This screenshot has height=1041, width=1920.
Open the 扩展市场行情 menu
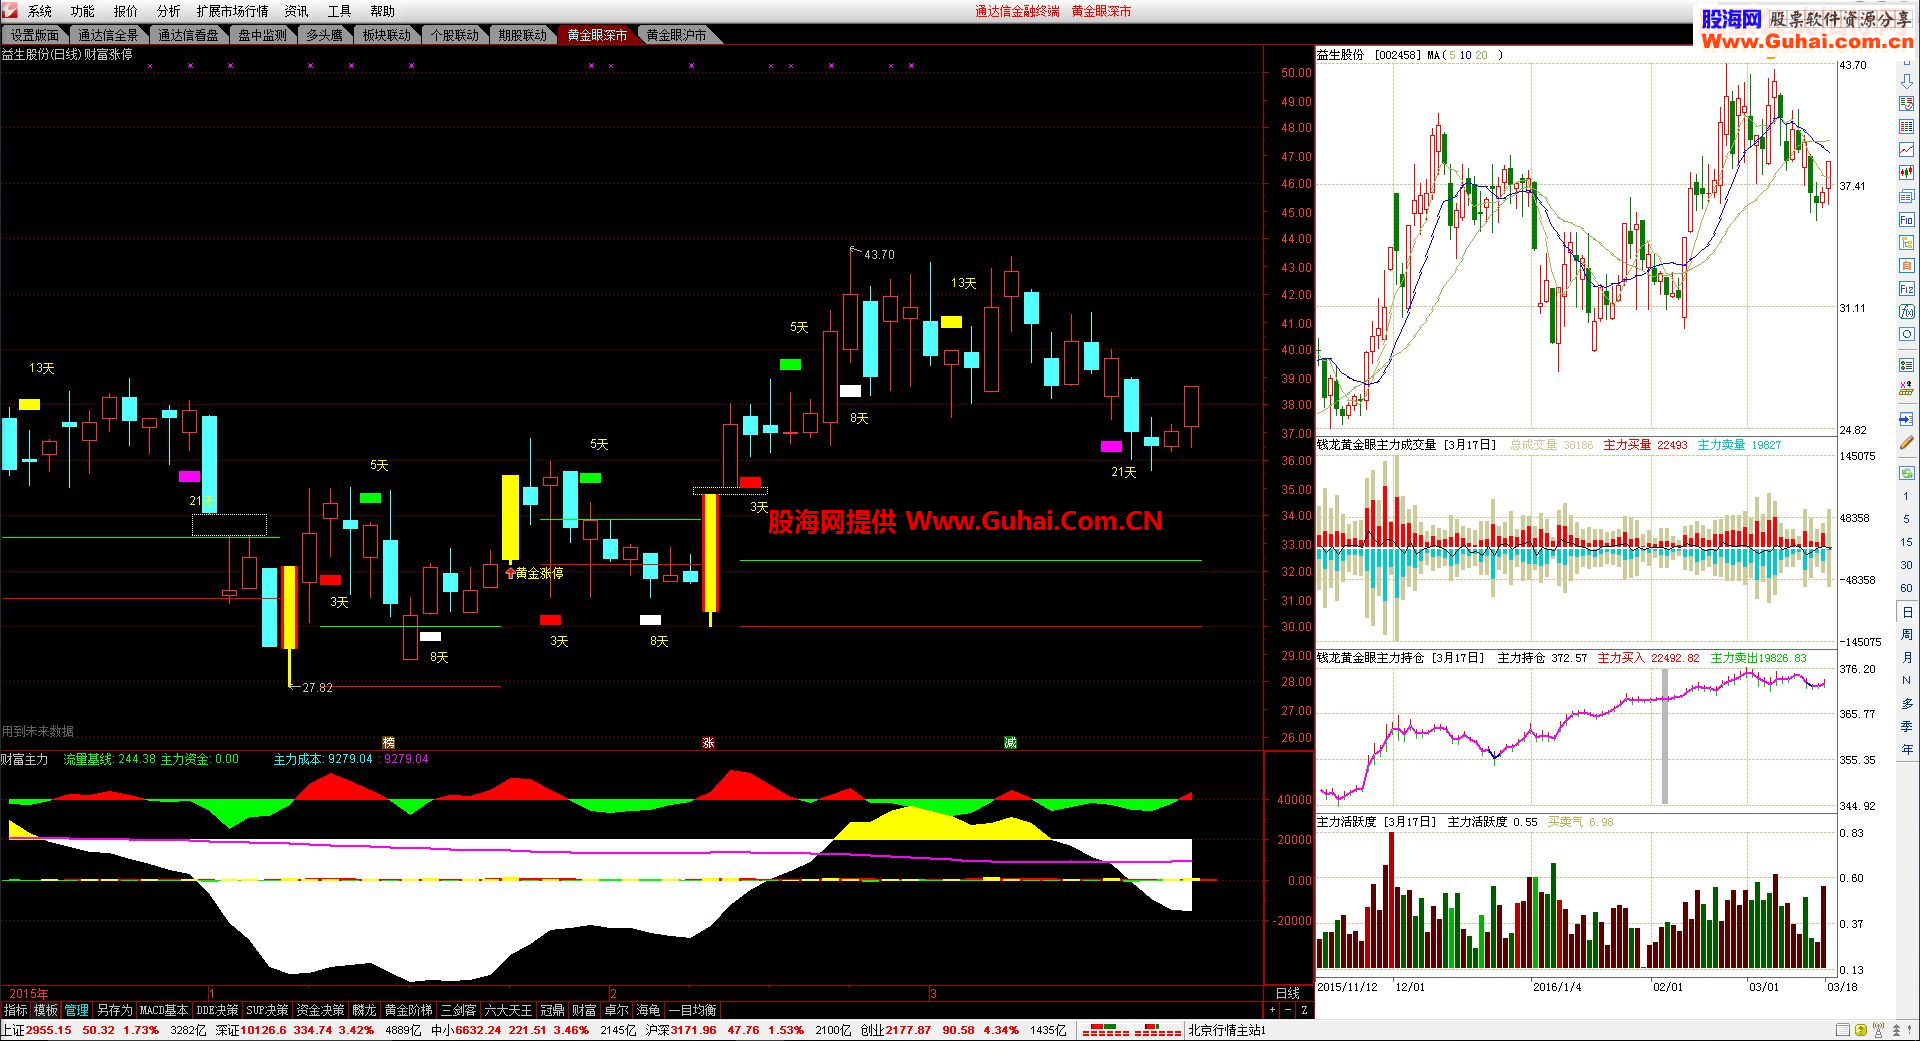coord(233,11)
